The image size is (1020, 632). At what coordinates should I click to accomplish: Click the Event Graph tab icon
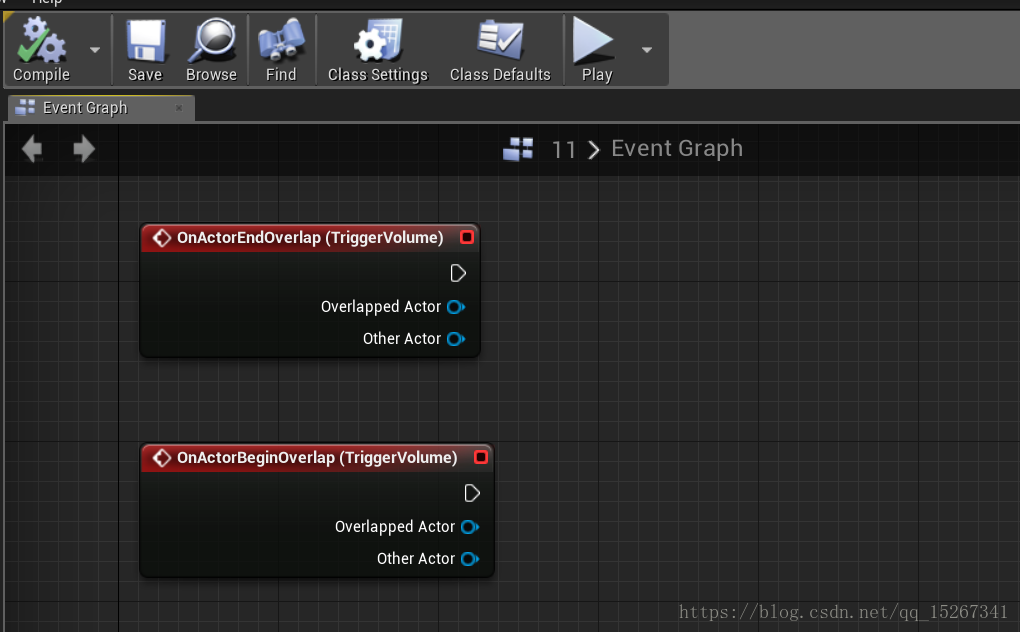pyautogui.click(x=25, y=107)
